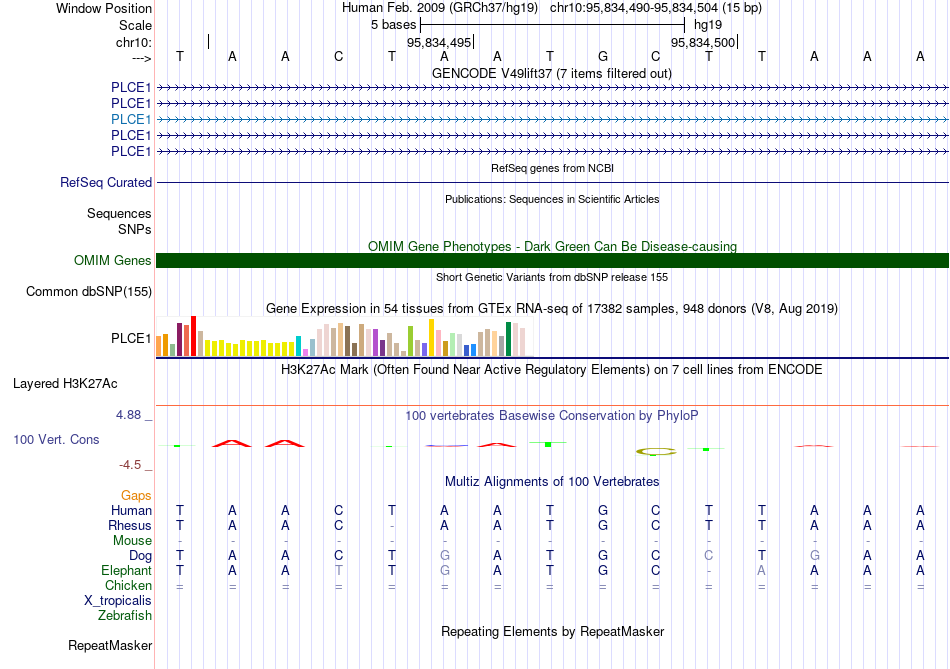Click the olive C logo in PhyloP track
950x669 pixels.
click(656, 451)
